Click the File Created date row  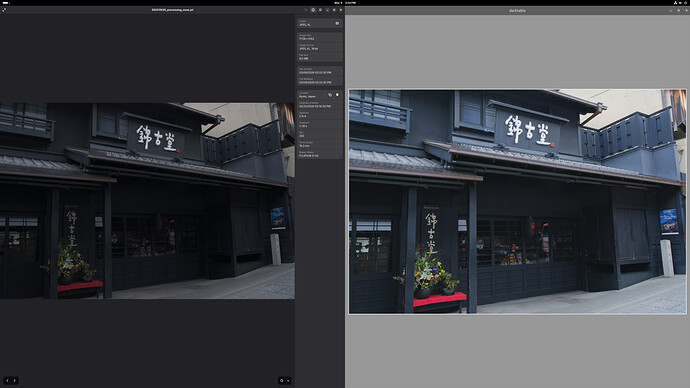[x=319, y=71]
